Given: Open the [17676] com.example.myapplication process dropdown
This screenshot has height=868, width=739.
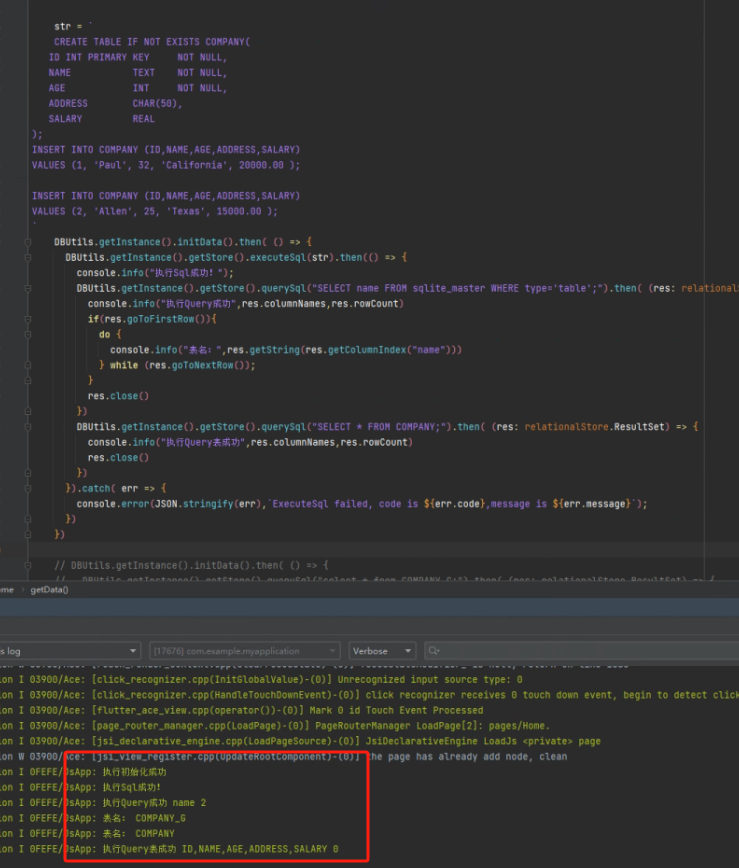Looking at the screenshot, I should [245, 651].
